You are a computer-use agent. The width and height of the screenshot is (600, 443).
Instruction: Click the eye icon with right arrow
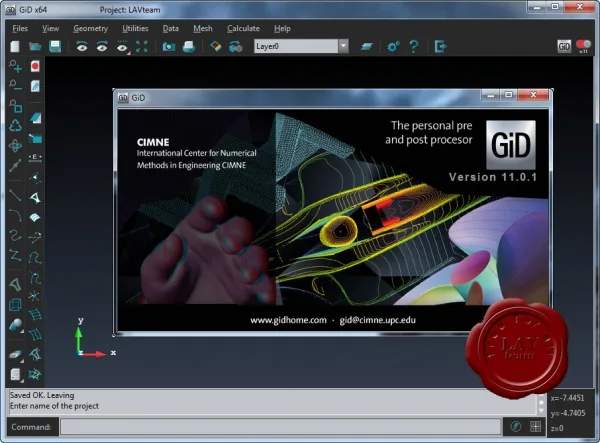coord(102,46)
